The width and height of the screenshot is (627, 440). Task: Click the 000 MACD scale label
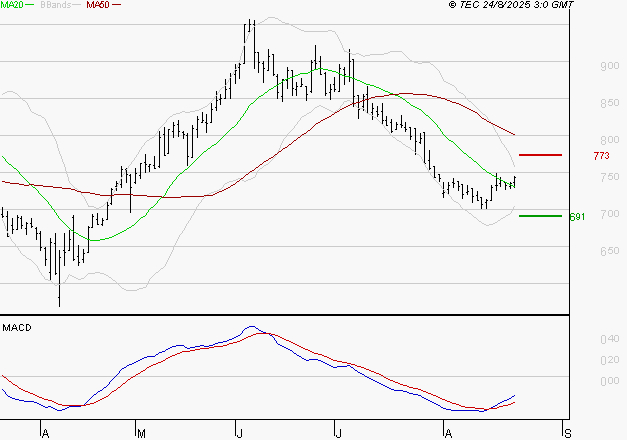(x=580, y=381)
